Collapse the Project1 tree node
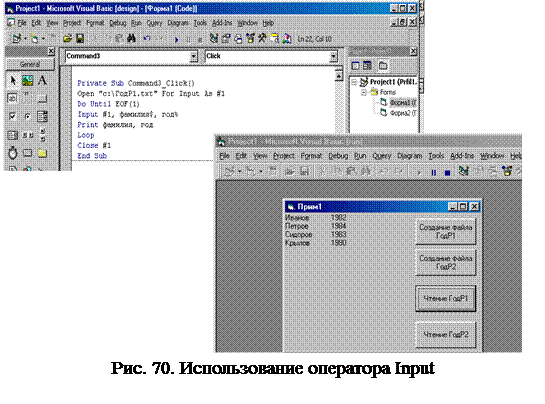This screenshot has width=545, height=404. coord(354,82)
